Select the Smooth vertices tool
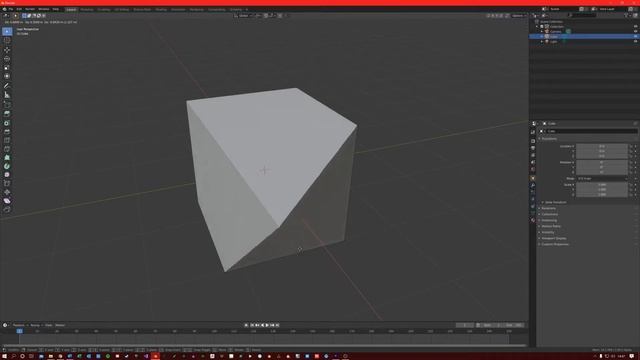The image size is (640, 360). (x=7, y=175)
